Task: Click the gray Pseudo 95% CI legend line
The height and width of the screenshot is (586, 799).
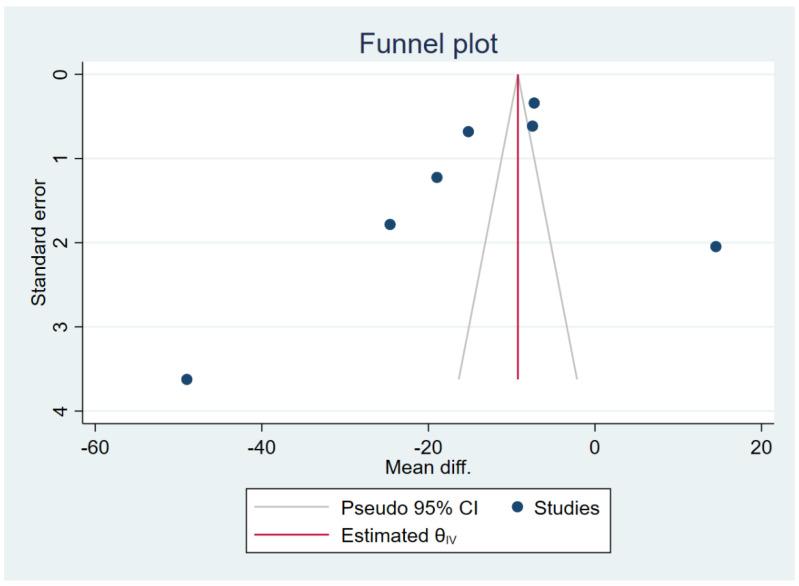Action: pyautogui.click(x=291, y=508)
